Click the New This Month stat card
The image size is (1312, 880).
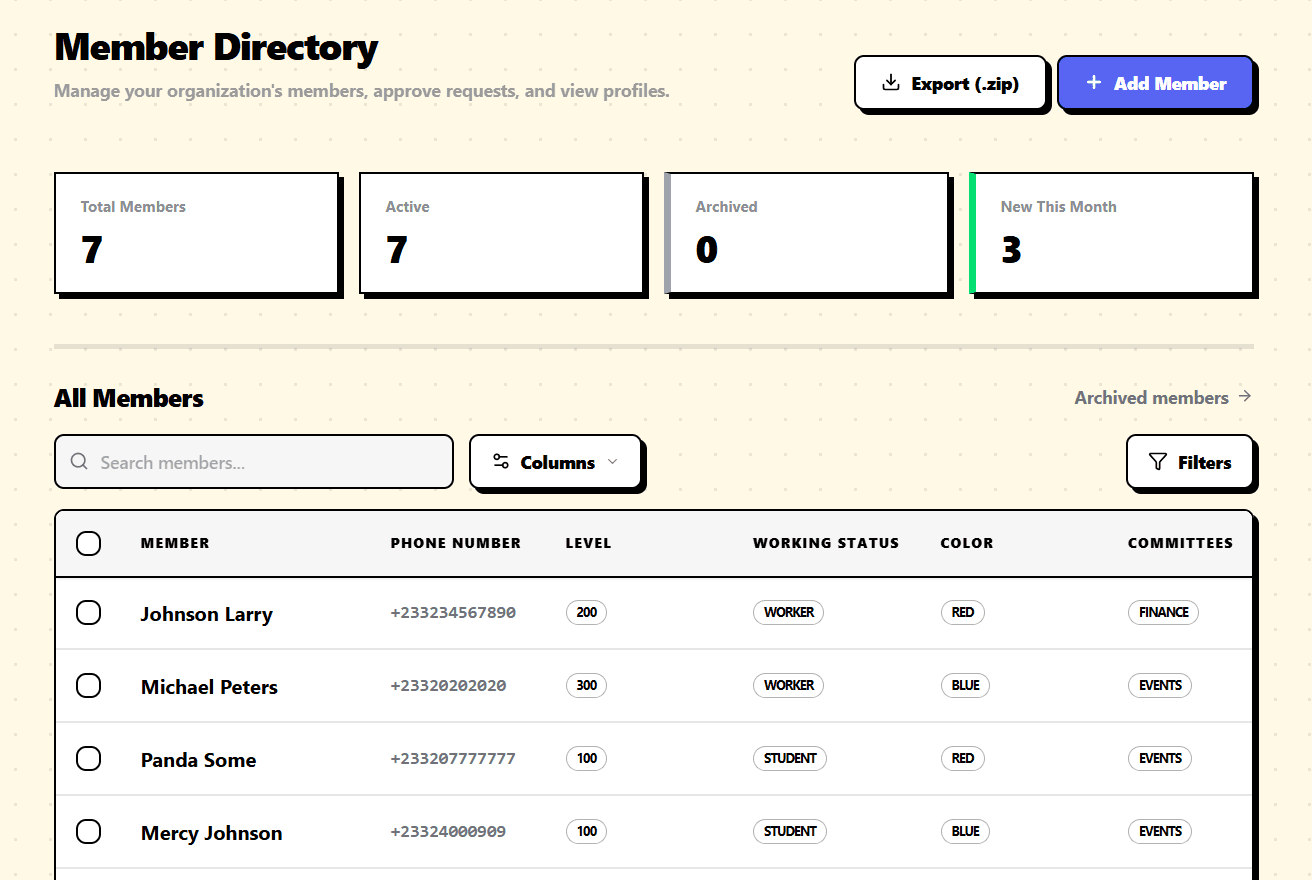(1112, 233)
